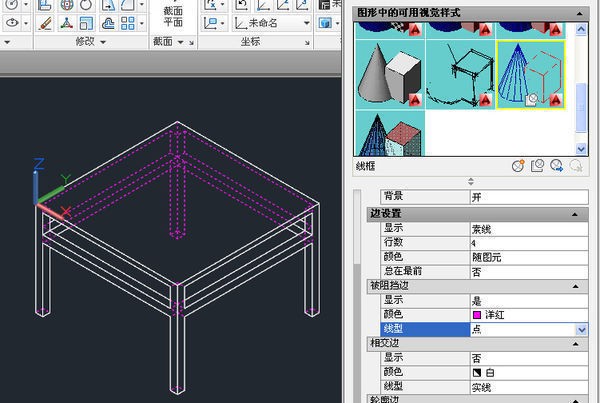Collapse the 边设置 section
This screenshot has width=600, height=403.
(574, 214)
